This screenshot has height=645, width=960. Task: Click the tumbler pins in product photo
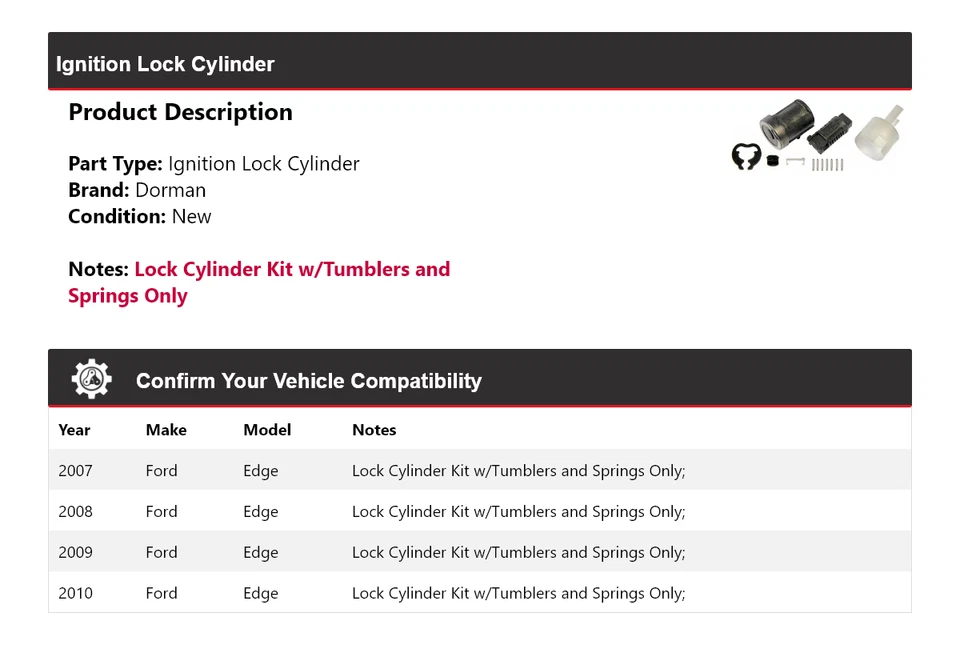[x=827, y=165]
